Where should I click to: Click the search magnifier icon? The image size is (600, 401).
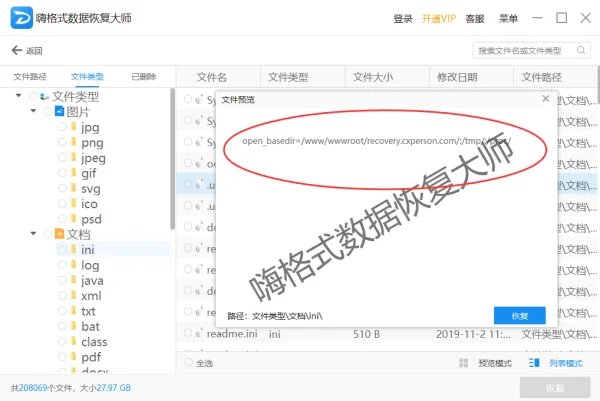point(580,50)
